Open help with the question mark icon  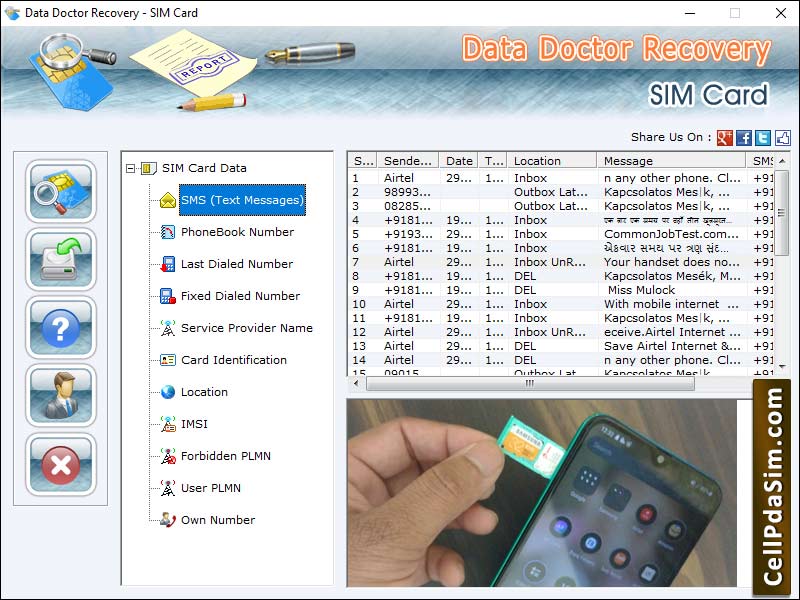(61, 327)
